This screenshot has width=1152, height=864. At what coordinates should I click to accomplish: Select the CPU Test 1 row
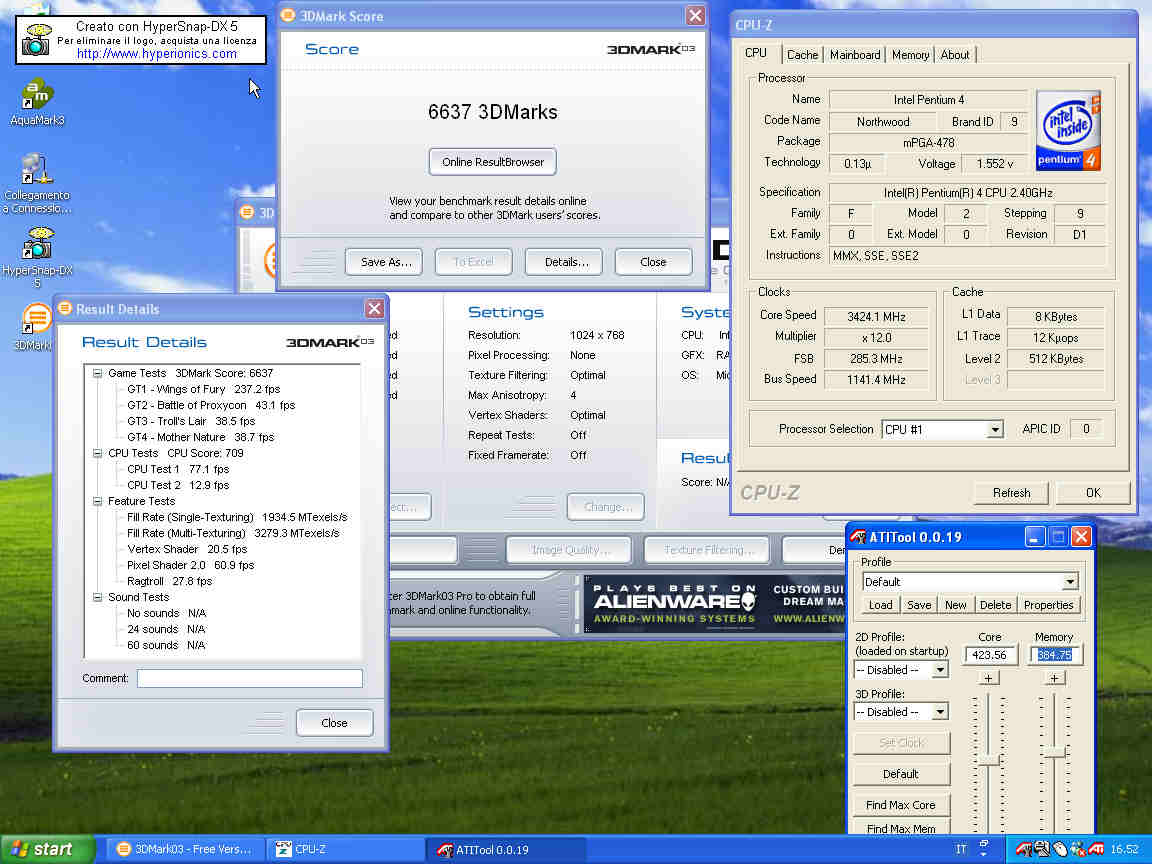178,469
